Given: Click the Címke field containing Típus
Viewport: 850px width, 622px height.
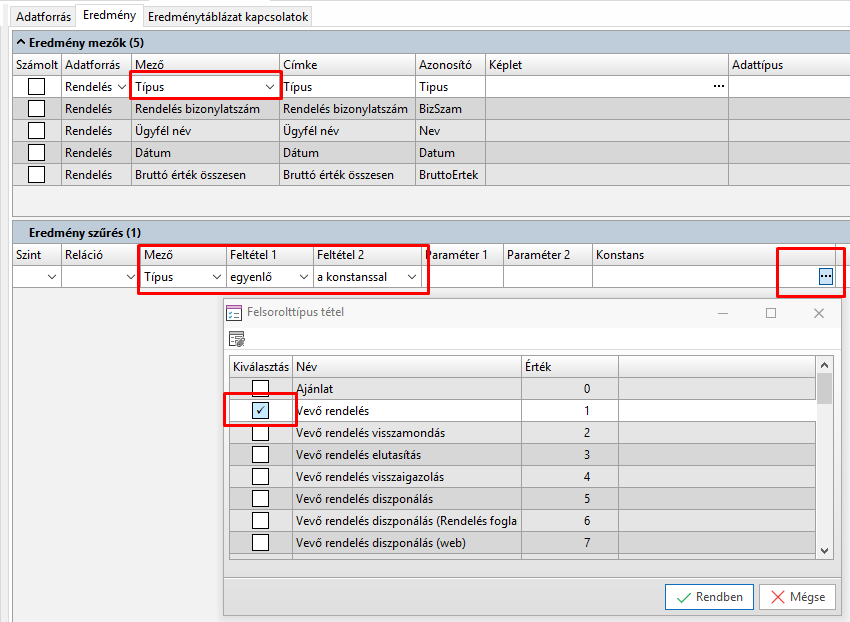Looking at the screenshot, I should pos(347,87).
